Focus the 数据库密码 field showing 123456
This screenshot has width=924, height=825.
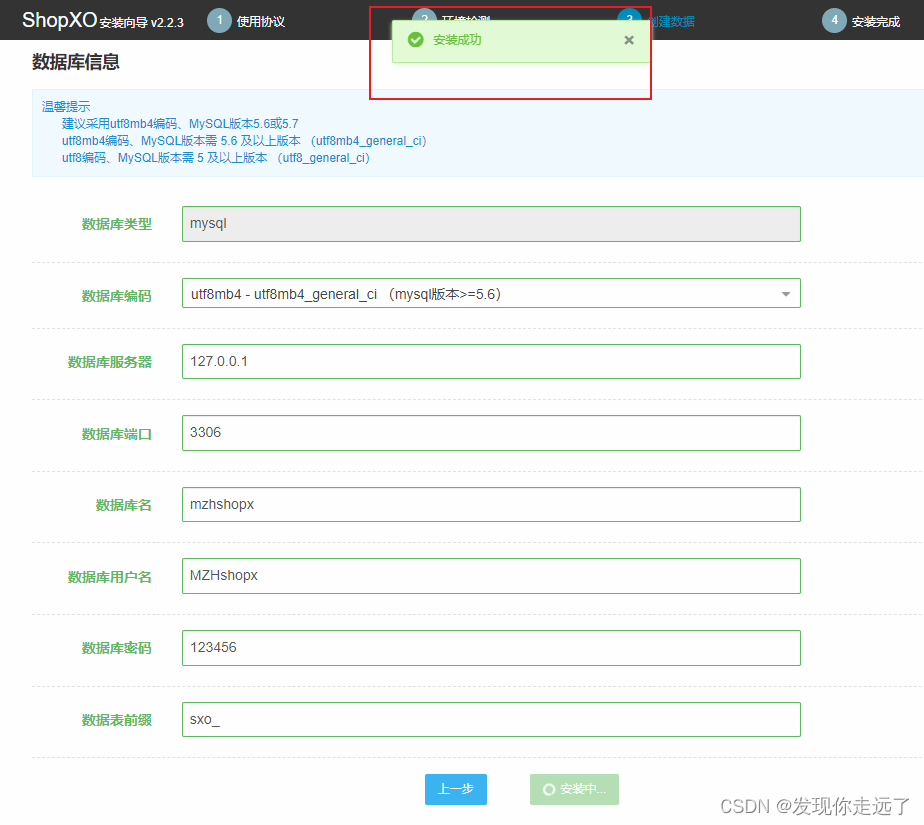[x=491, y=648]
